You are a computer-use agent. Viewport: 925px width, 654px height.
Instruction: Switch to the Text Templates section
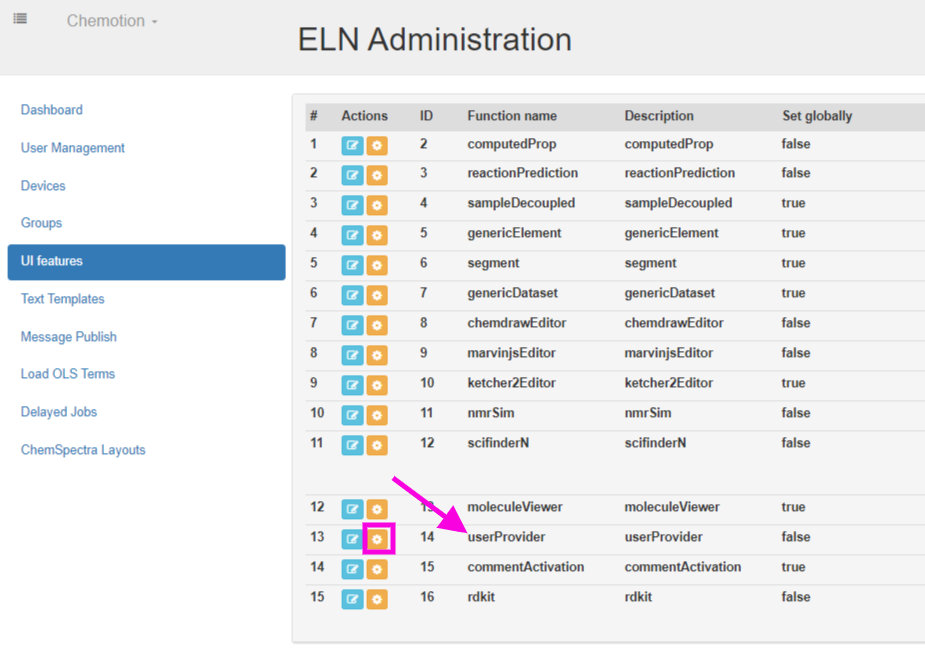click(61, 298)
